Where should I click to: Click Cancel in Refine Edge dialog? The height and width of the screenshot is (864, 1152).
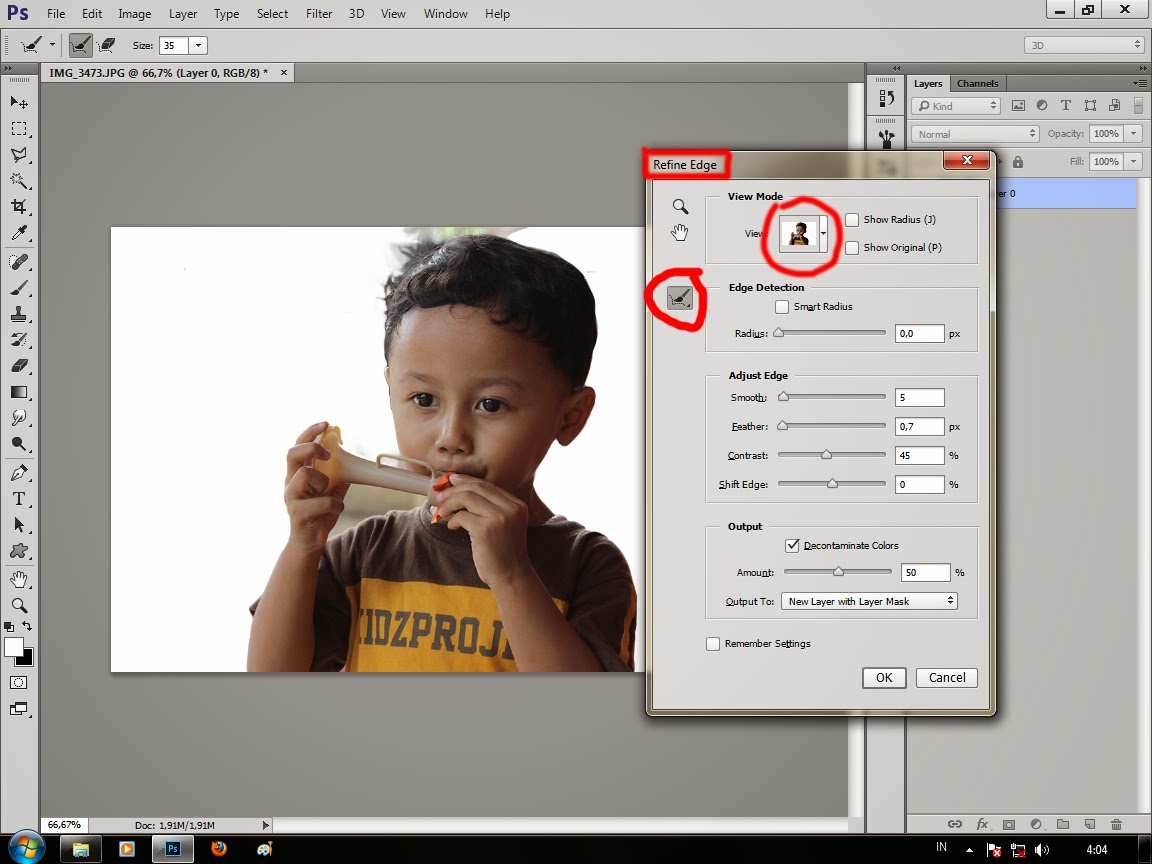(x=947, y=677)
